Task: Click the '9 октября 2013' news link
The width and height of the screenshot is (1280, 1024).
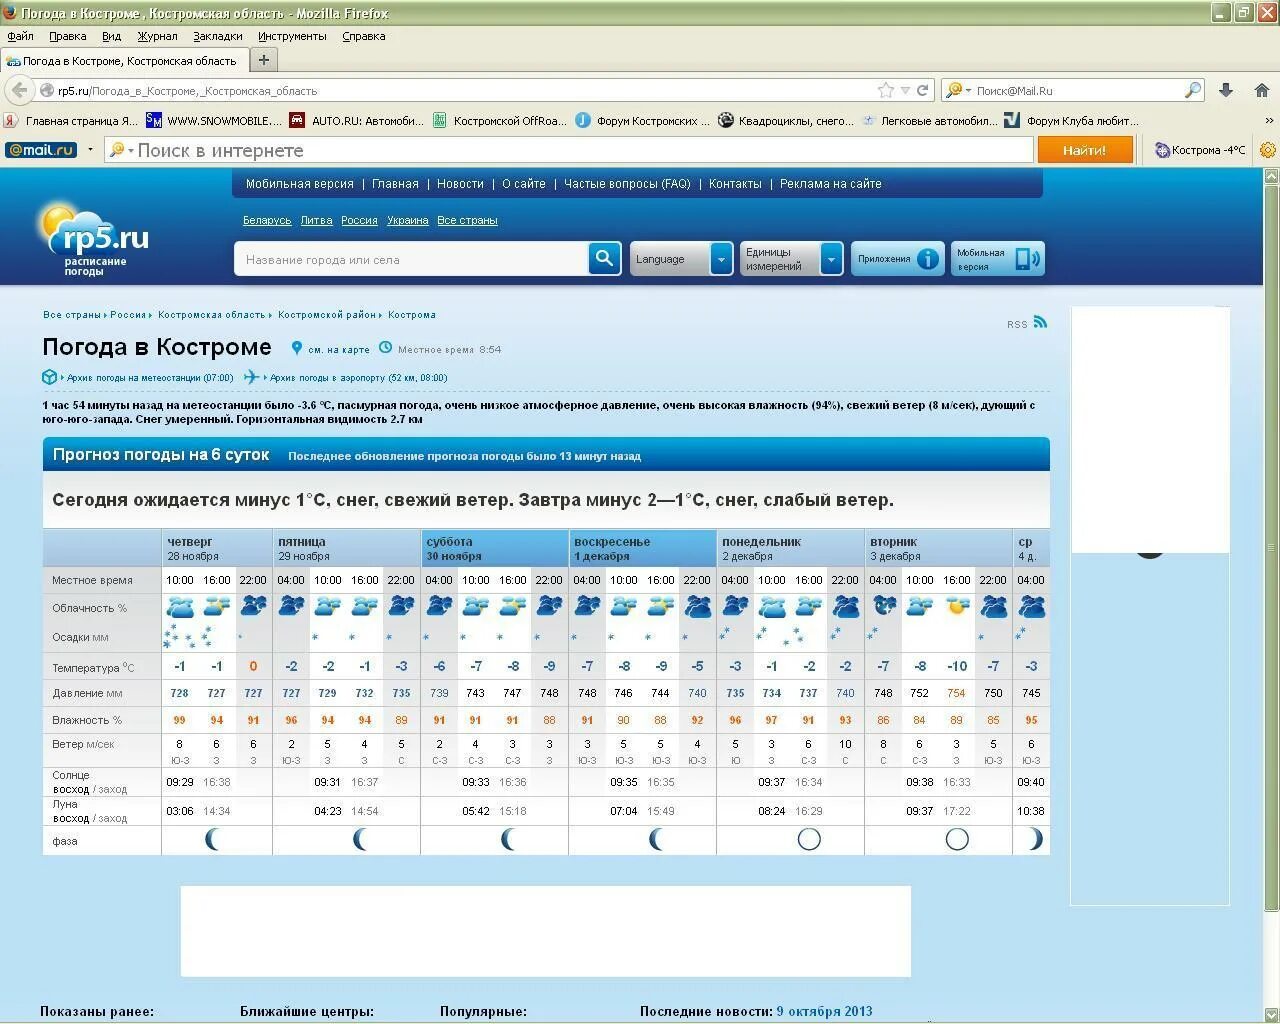Action: click(x=824, y=1011)
